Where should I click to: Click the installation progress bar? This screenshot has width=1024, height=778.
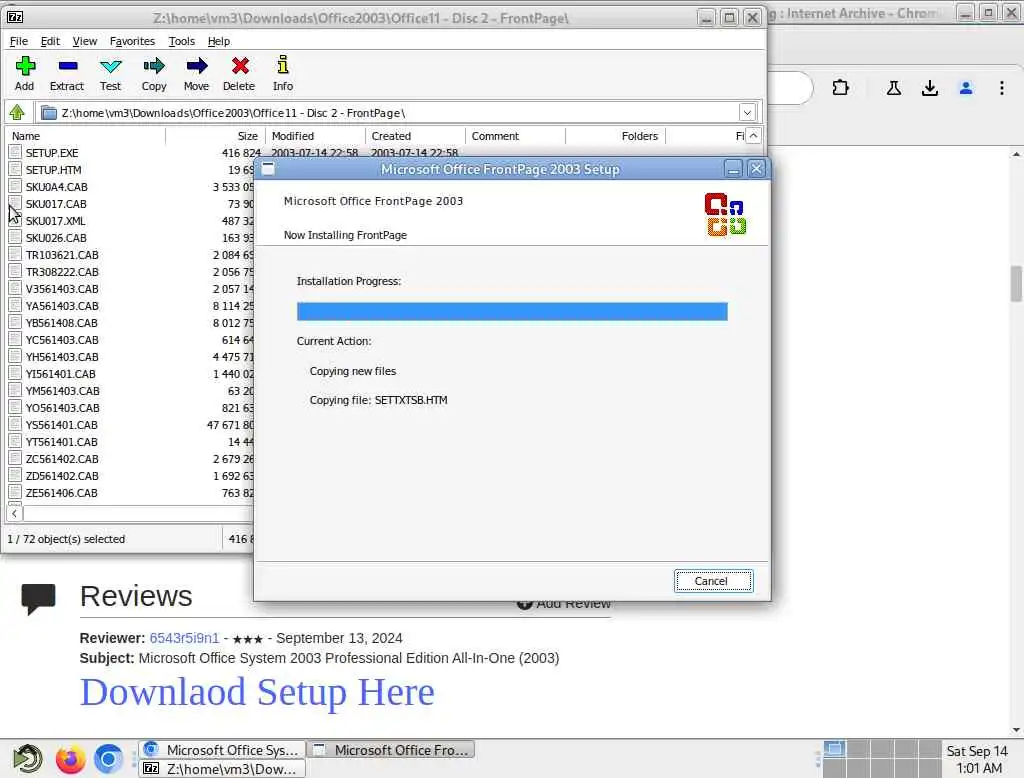tap(512, 311)
